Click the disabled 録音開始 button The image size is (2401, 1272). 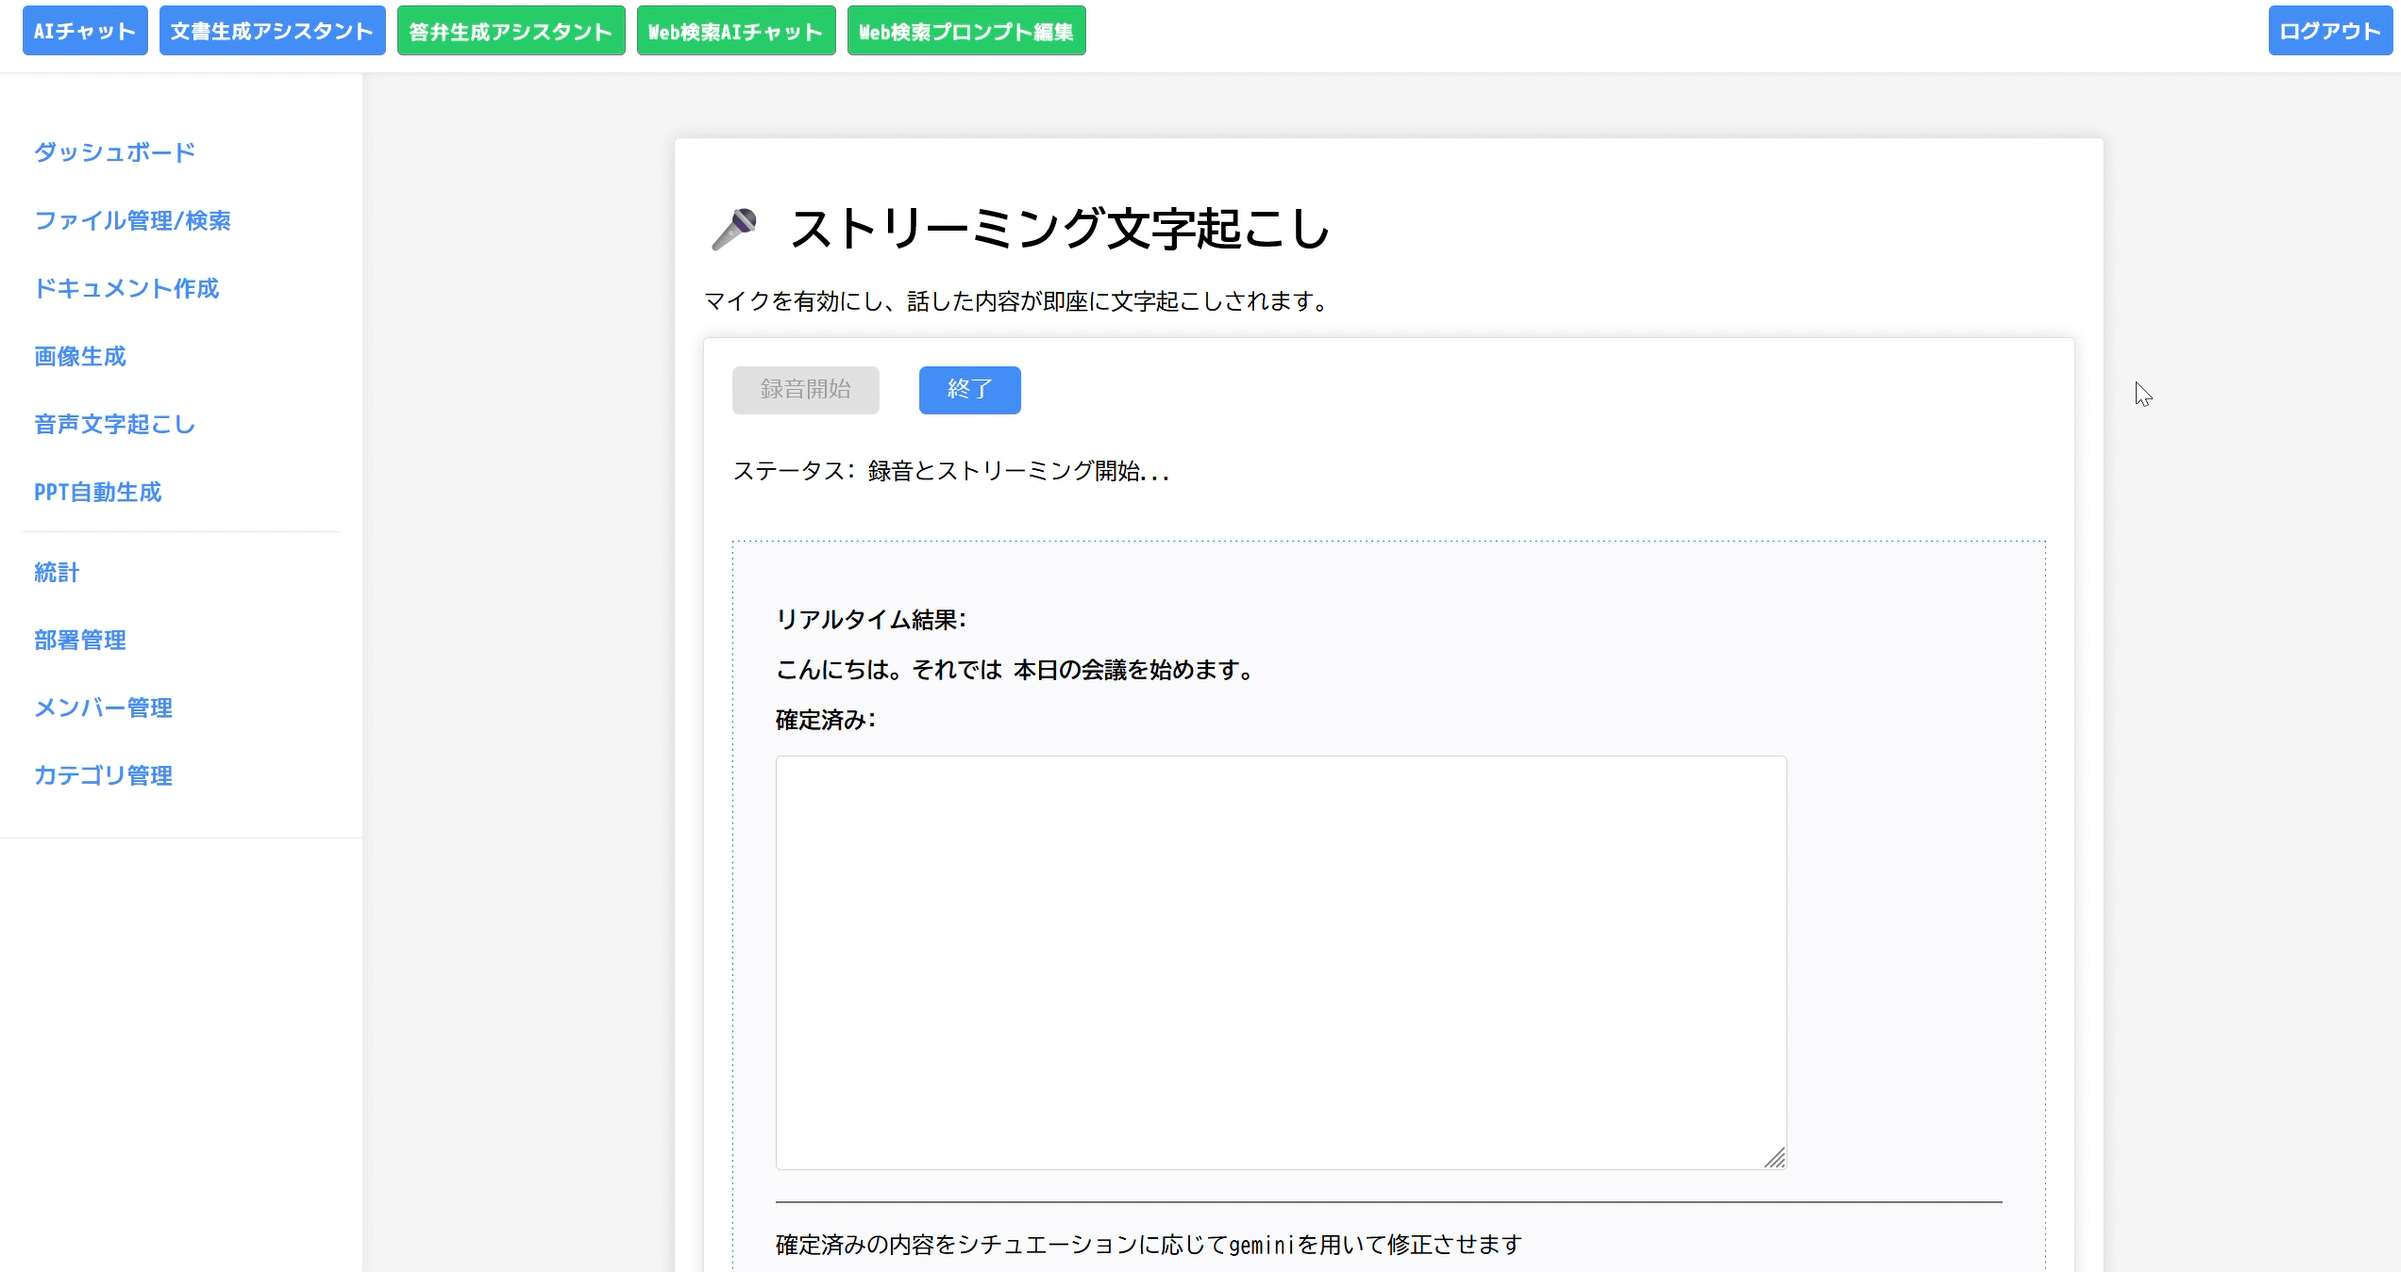(805, 389)
